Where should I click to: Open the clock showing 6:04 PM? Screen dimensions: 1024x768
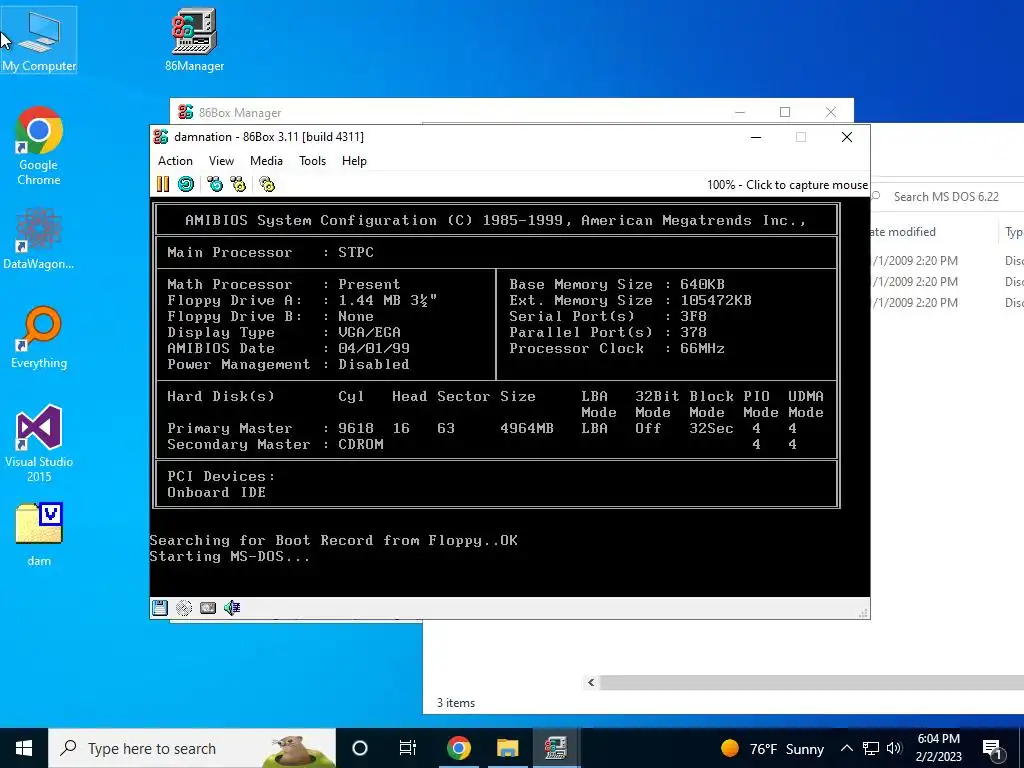pyautogui.click(x=938, y=748)
